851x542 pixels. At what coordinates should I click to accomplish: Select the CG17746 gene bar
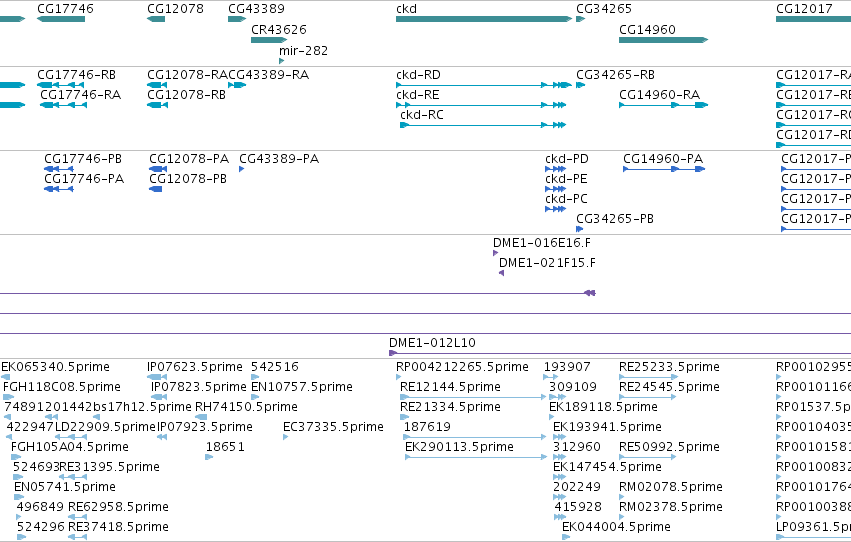tap(61, 19)
